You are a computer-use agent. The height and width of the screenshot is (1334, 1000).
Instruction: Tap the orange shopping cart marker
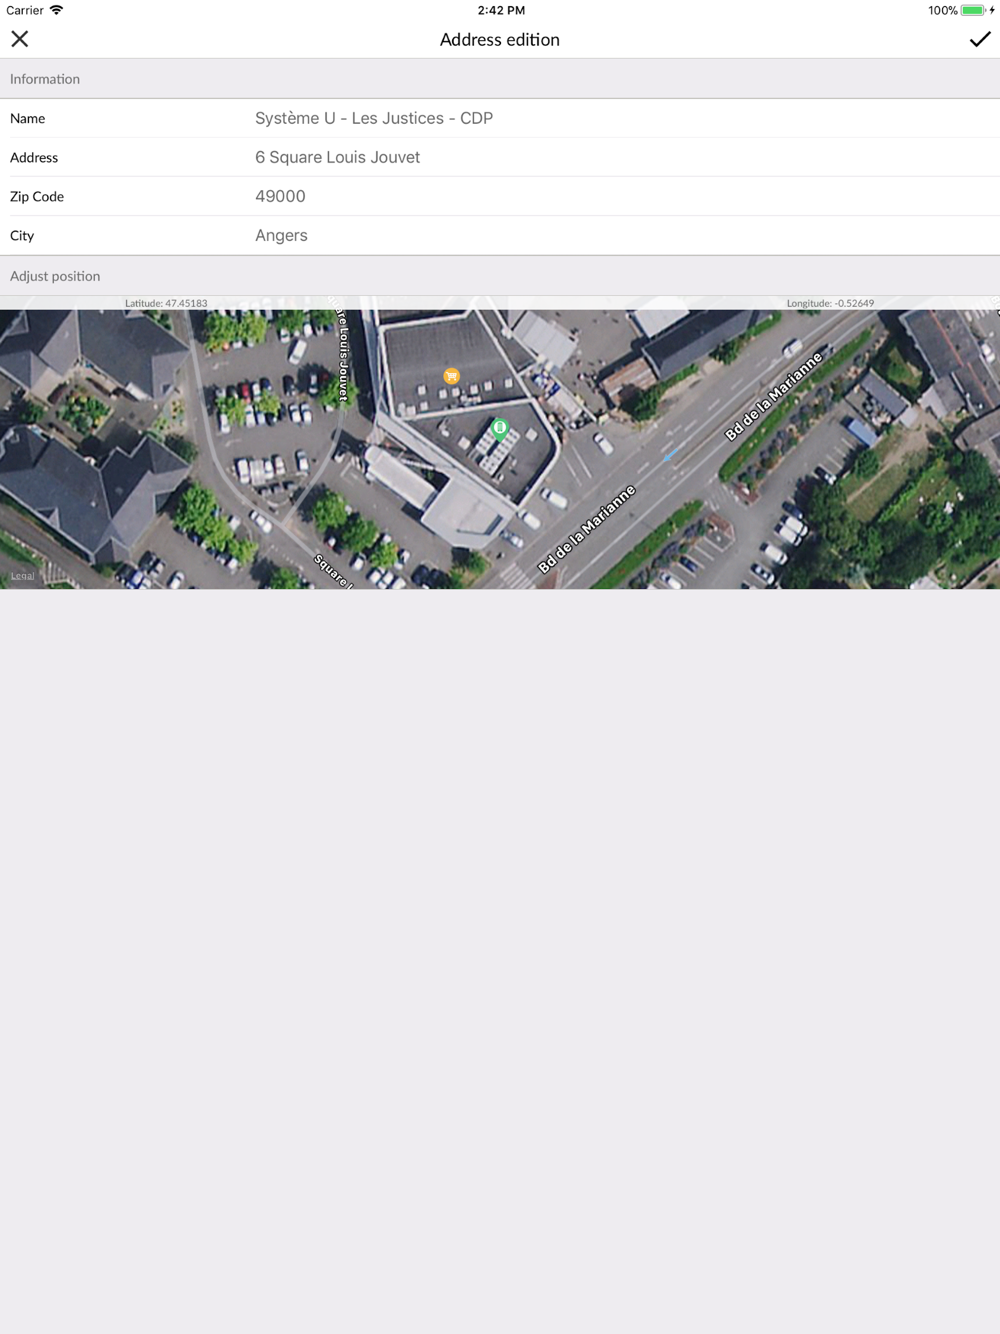(451, 376)
